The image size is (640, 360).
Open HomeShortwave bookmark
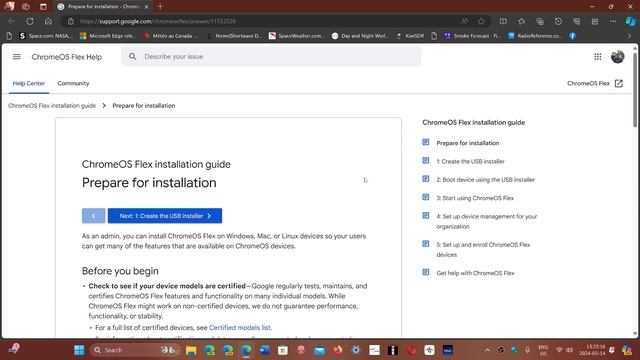point(234,36)
